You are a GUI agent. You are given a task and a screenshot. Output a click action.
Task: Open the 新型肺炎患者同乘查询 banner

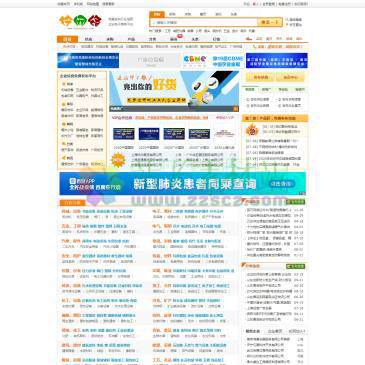[183, 183]
